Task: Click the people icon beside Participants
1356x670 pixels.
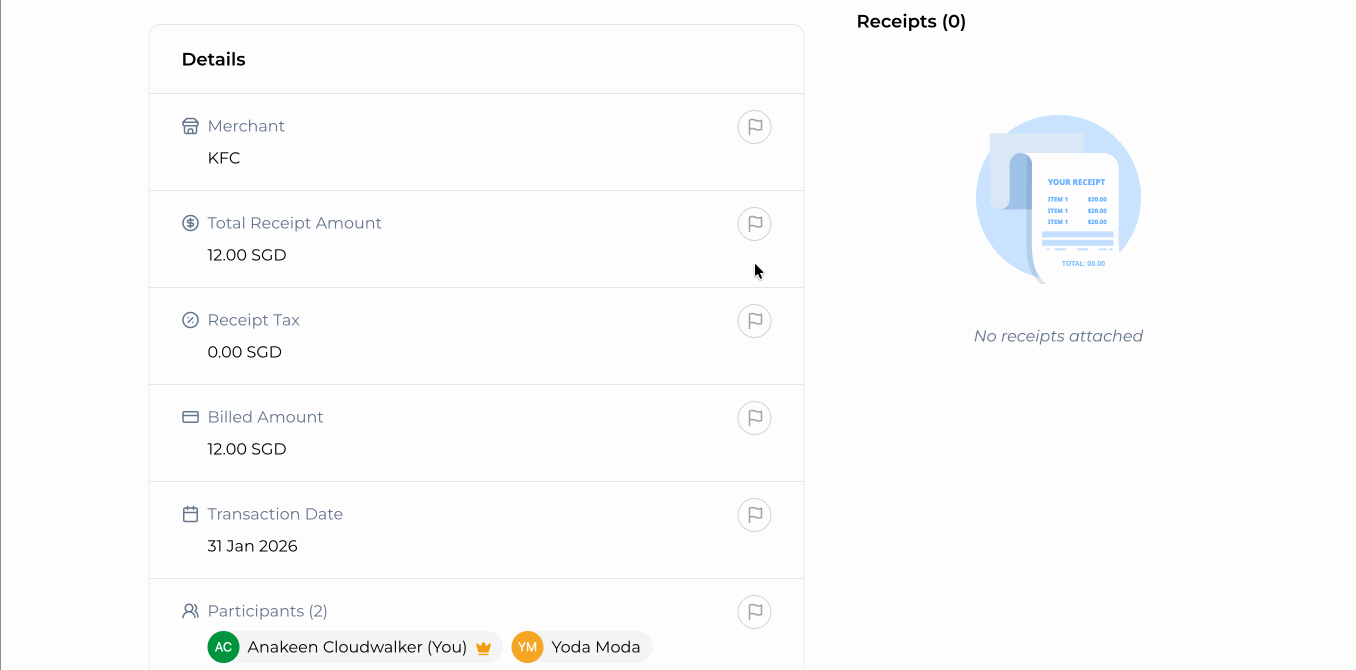Action: (x=190, y=611)
